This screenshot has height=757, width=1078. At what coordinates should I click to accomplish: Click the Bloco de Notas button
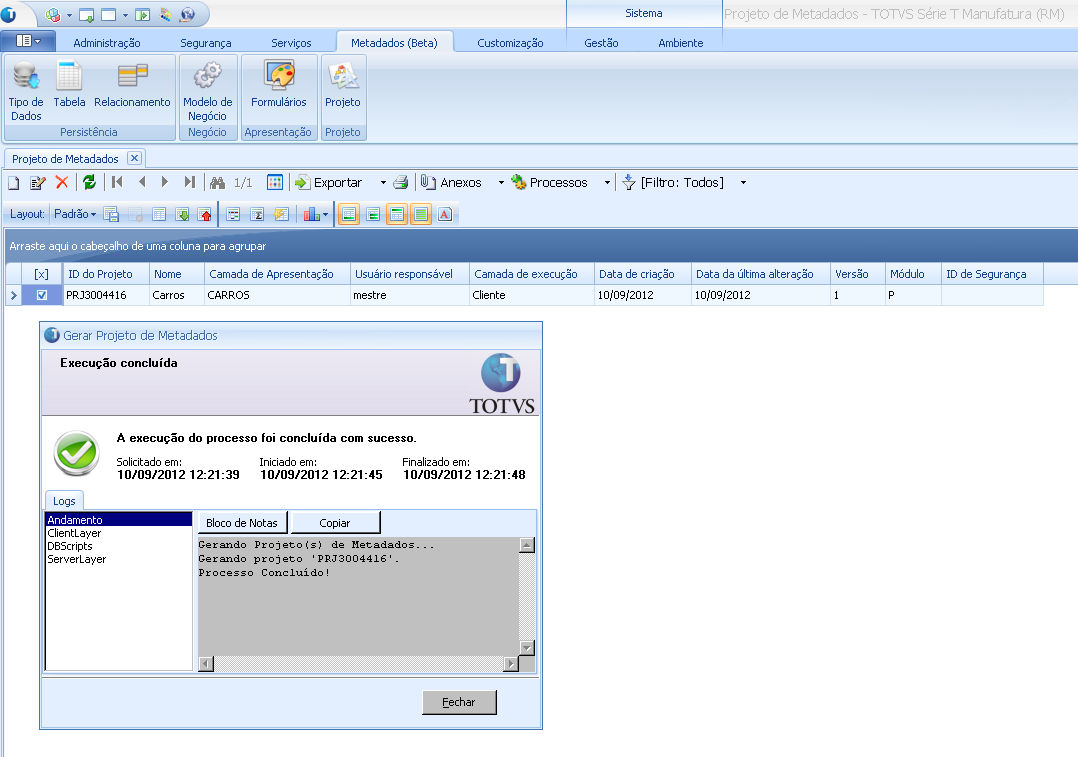coord(241,523)
